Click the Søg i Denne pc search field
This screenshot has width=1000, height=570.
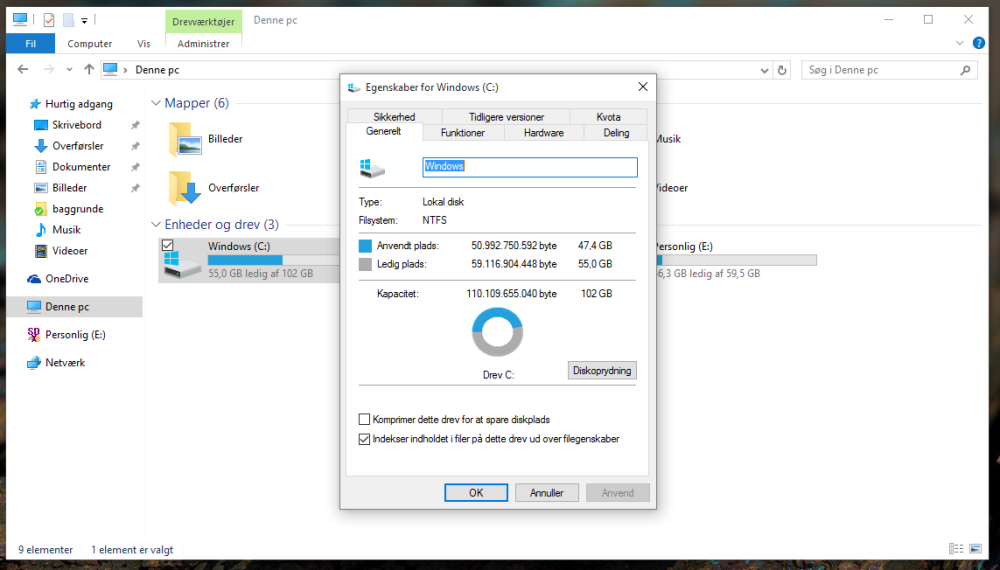click(x=881, y=70)
